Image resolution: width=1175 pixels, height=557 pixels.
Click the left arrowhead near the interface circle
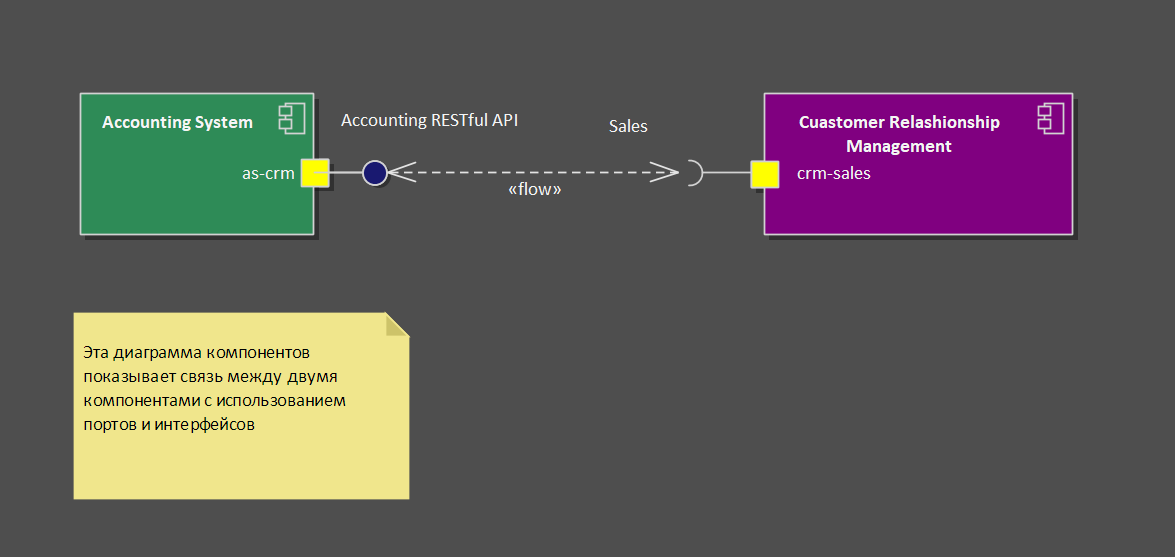[x=400, y=173]
